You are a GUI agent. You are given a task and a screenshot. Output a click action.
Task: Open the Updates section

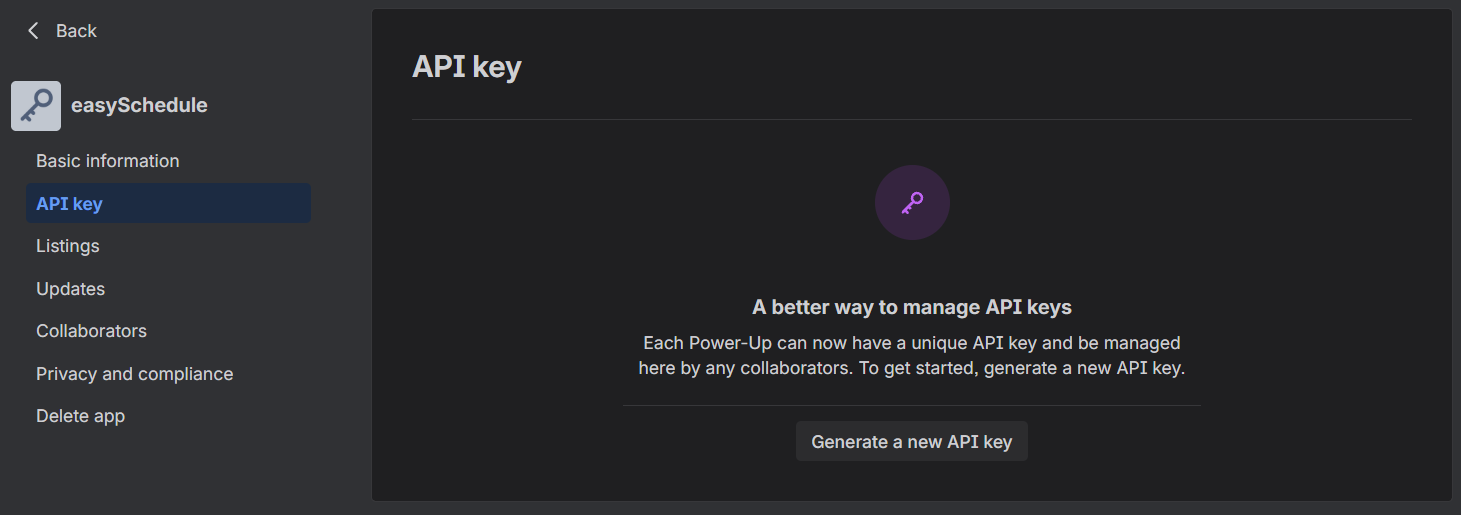click(70, 289)
